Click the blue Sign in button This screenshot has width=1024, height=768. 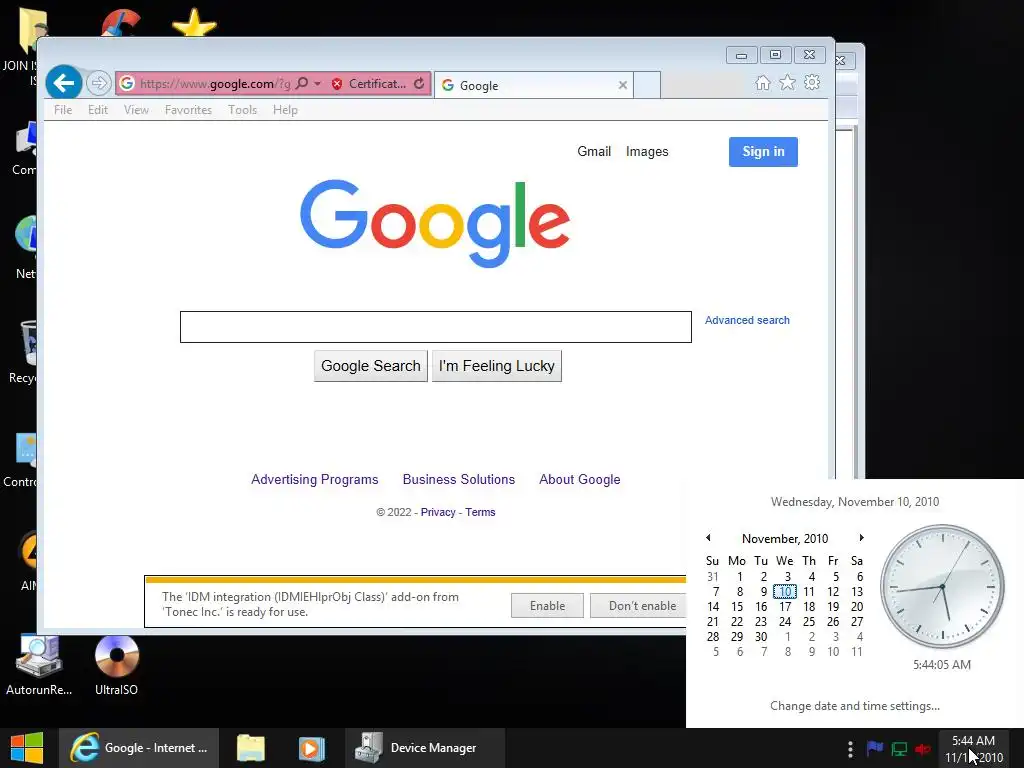coord(763,152)
